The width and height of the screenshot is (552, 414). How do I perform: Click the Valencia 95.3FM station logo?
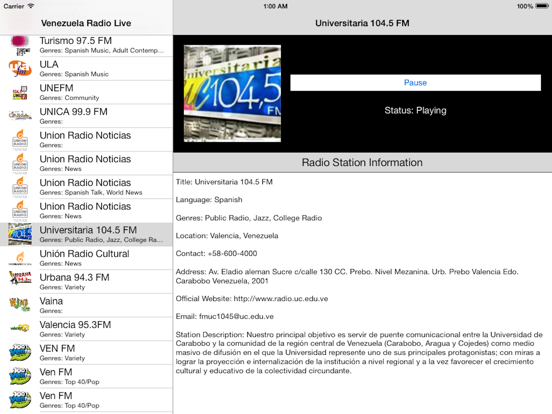pyautogui.click(x=20, y=328)
